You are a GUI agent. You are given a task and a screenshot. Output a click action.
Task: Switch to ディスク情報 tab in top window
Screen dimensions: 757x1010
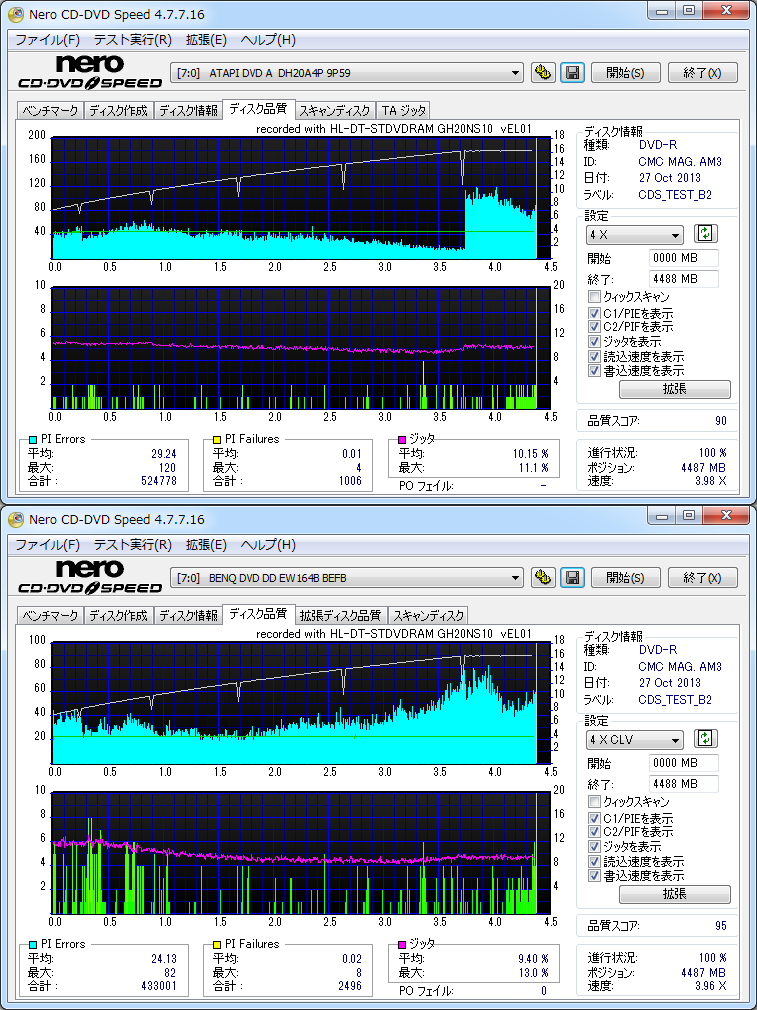click(188, 111)
